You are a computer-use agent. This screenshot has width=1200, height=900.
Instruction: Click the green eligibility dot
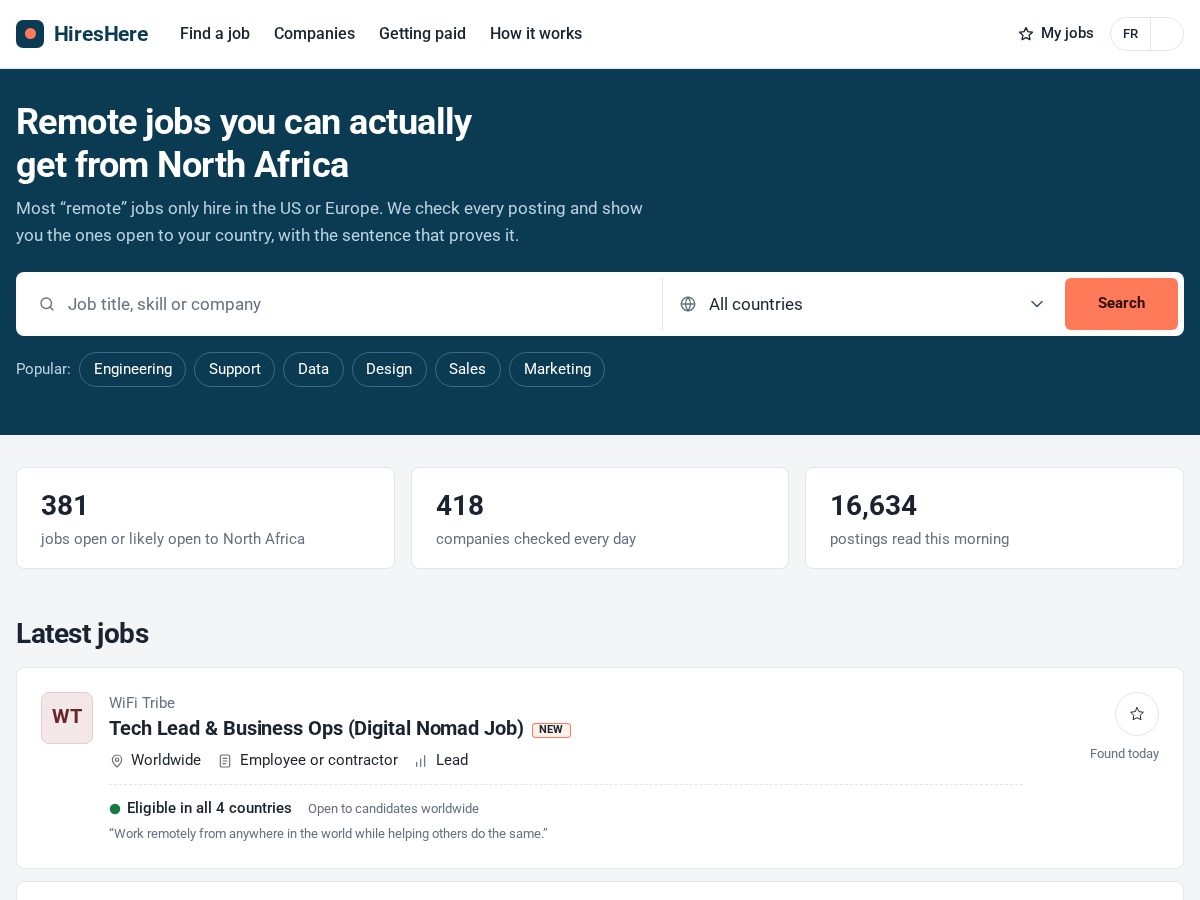pos(115,808)
